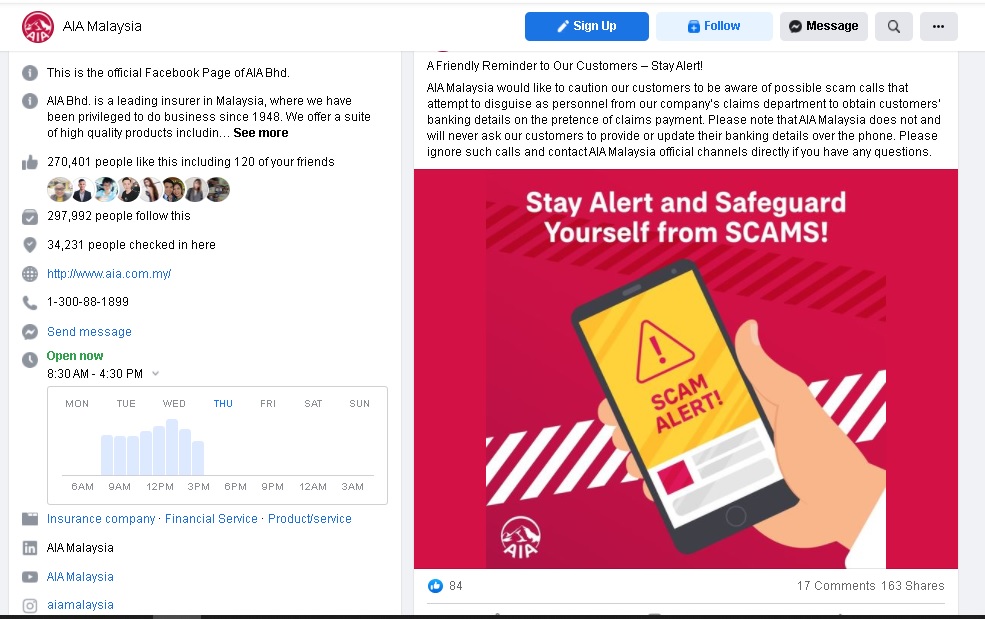This screenshot has width=985, height=619.
Task: Open the http://www.aia.com.my/ link
Action: (109, 274)
